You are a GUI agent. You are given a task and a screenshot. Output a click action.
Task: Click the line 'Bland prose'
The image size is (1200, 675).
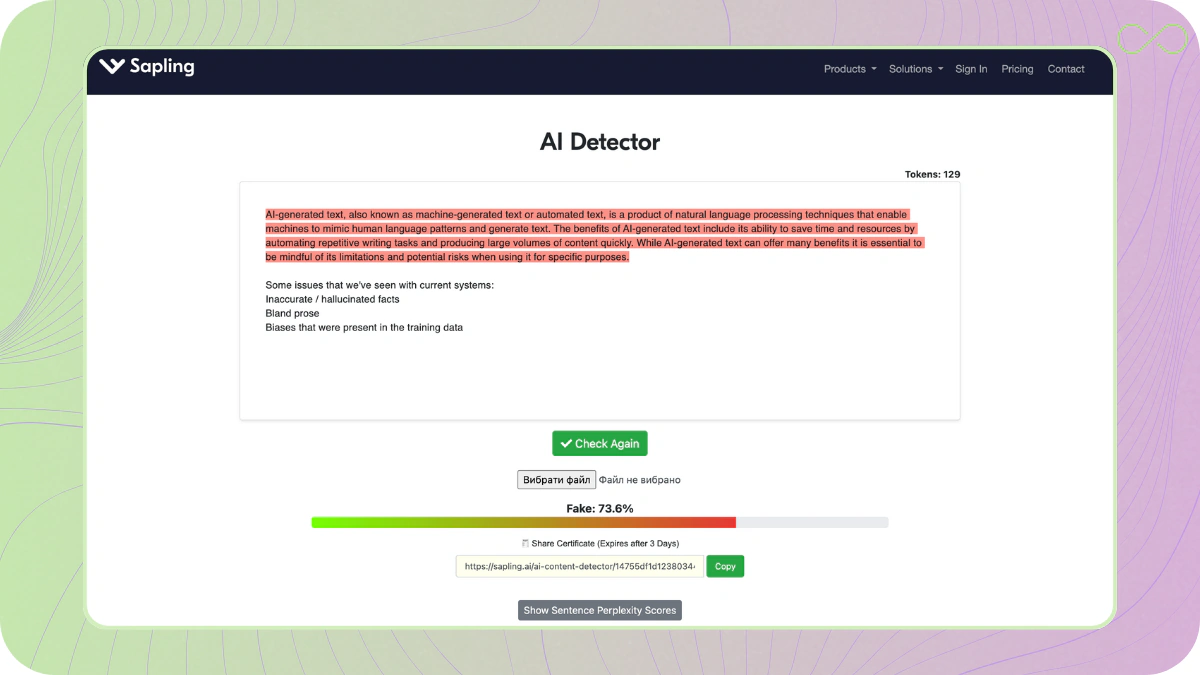(x=292, y=313)
